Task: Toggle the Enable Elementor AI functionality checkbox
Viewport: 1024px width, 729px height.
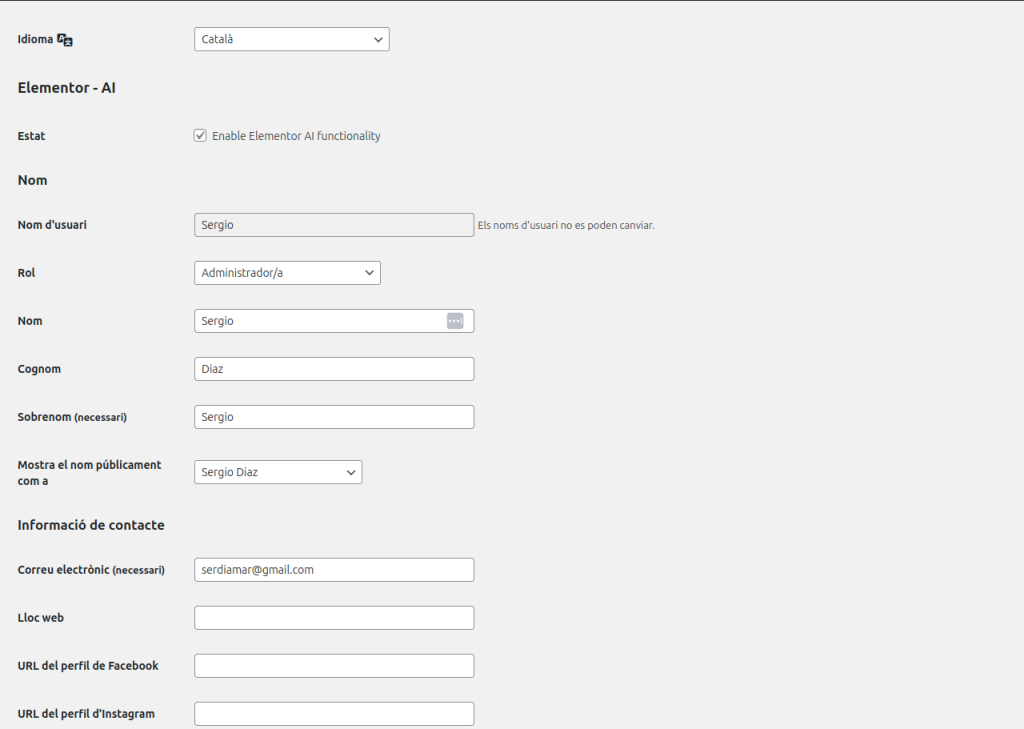Action: [200, 136]
